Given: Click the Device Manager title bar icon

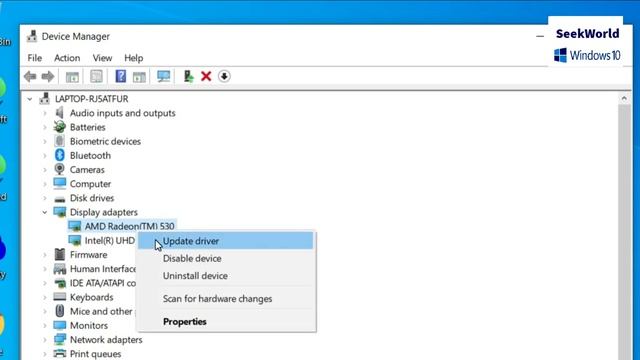Looking at the screenshot, I should pyautogui.click(x=32, y=36).
